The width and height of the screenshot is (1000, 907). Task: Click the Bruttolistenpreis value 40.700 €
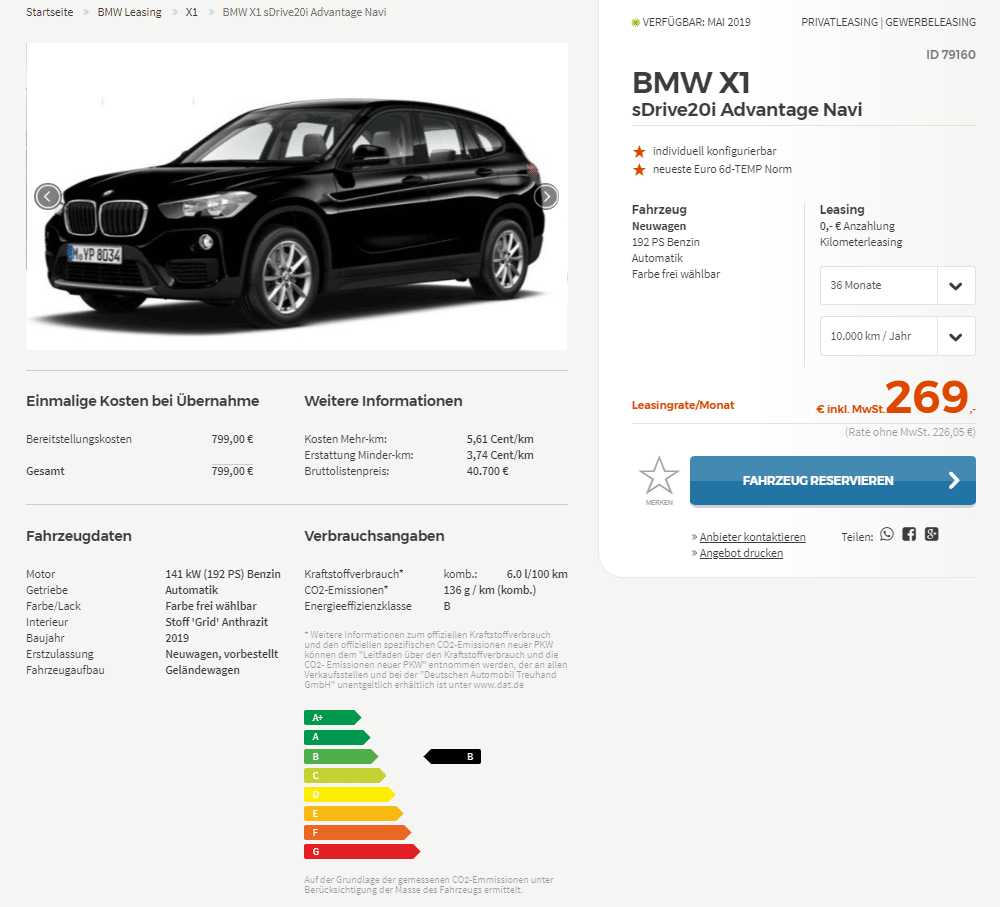click(x=487, y=471)
